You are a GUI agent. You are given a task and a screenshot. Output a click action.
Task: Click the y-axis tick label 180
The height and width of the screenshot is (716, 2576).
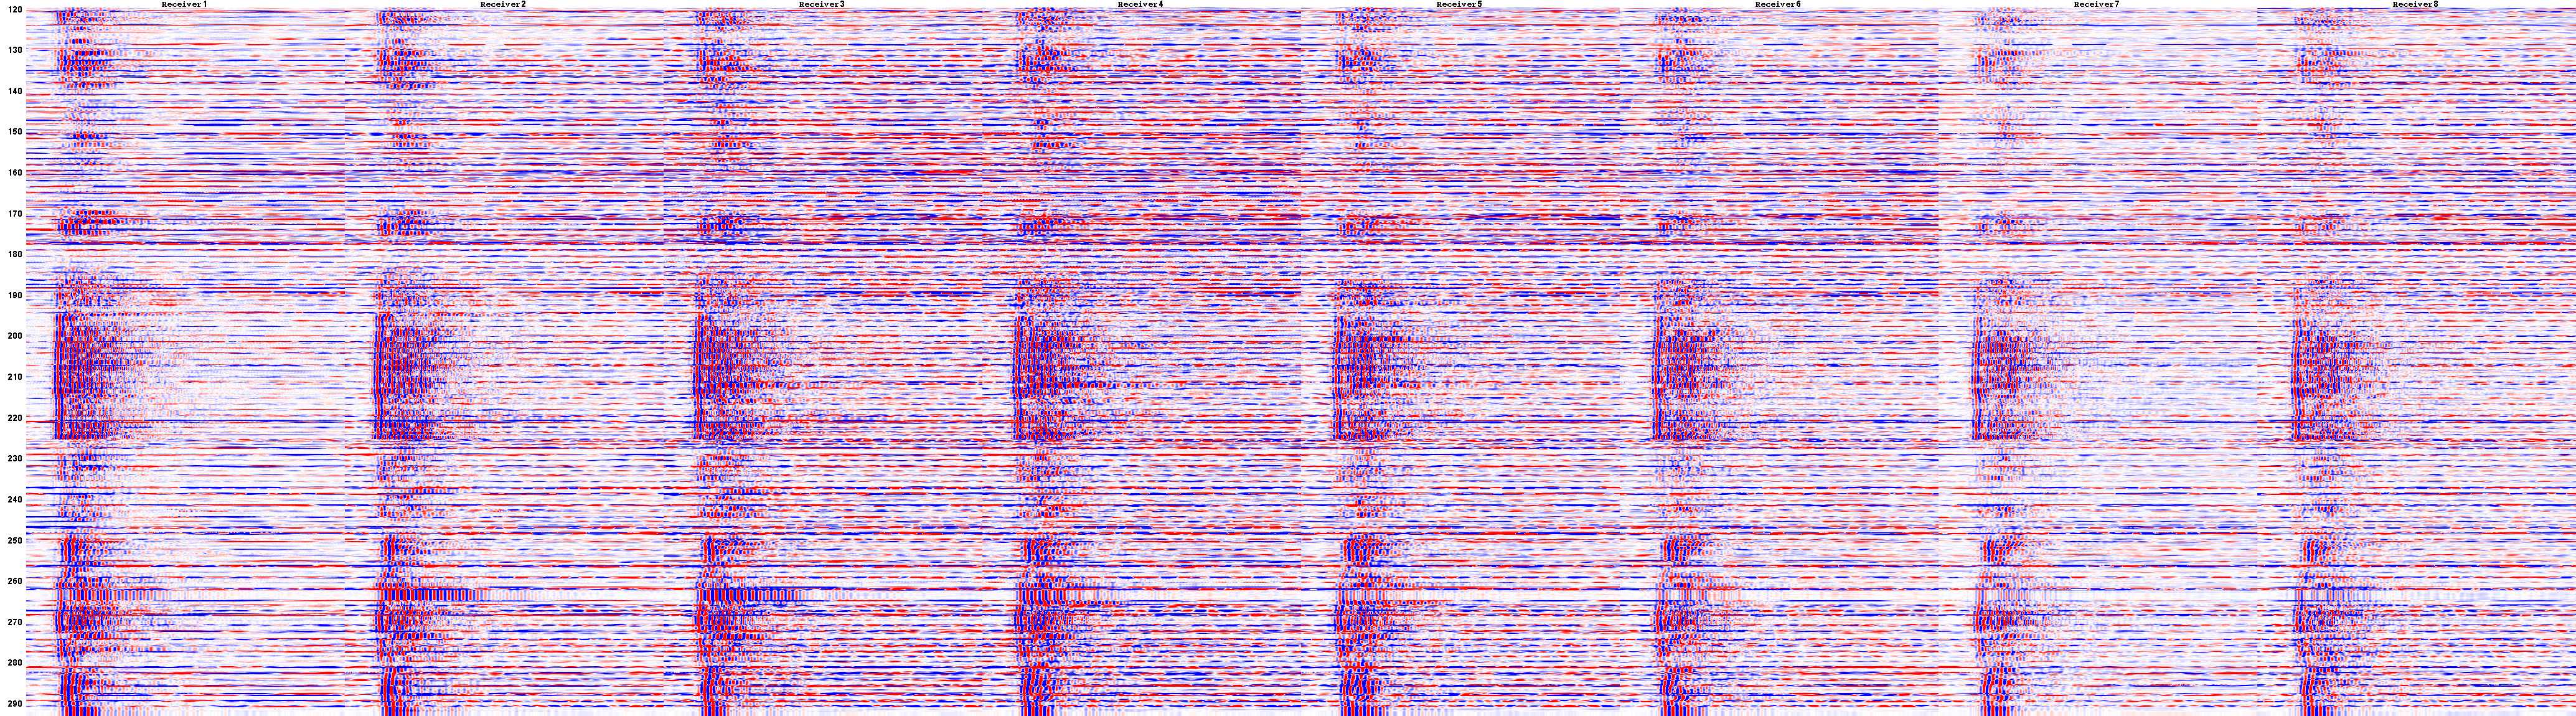(x=14, y=255)
